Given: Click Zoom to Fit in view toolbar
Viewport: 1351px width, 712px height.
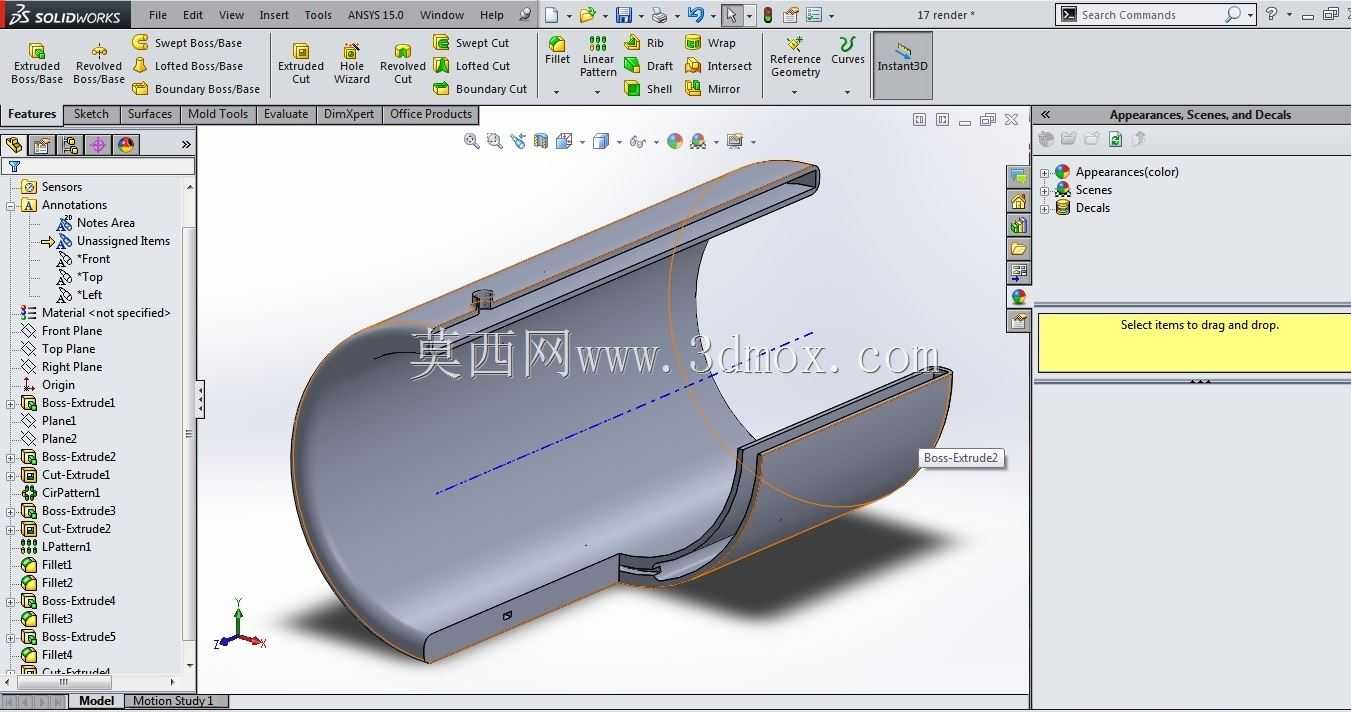Looking at the screenshot, I should pos(472,142).
